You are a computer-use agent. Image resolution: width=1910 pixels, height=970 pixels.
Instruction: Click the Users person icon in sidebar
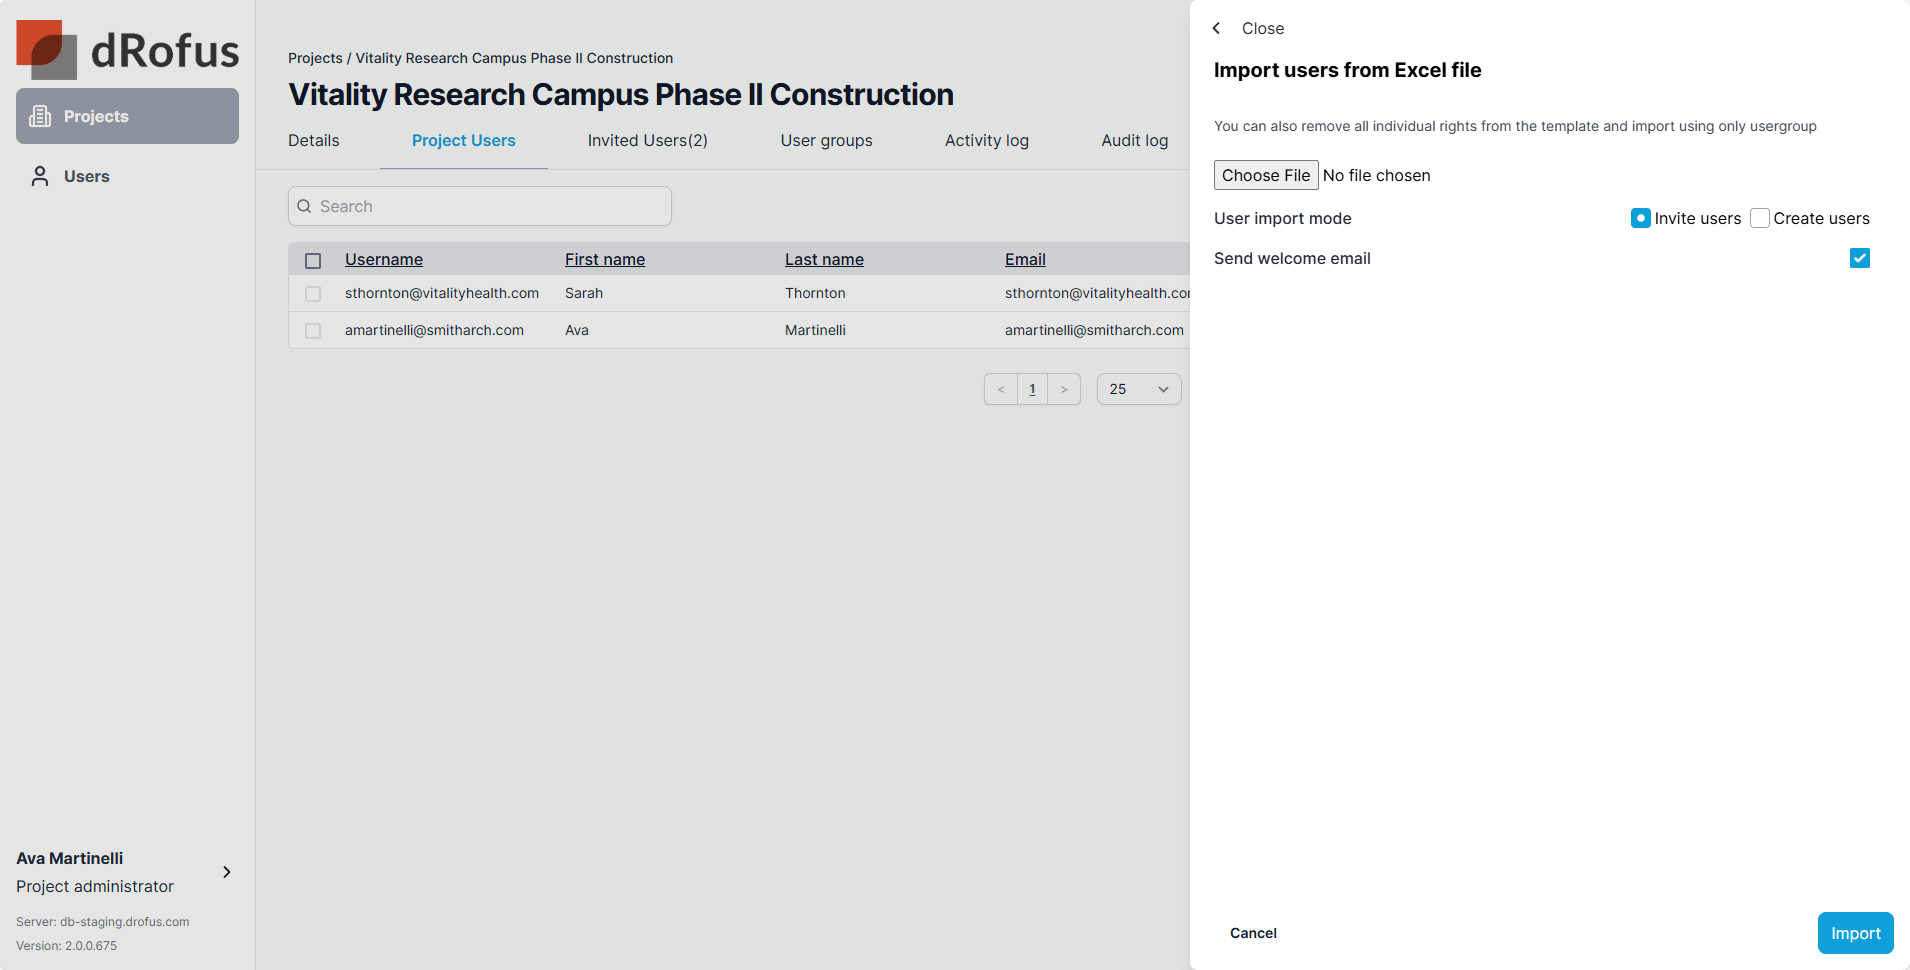pos(40,176)
